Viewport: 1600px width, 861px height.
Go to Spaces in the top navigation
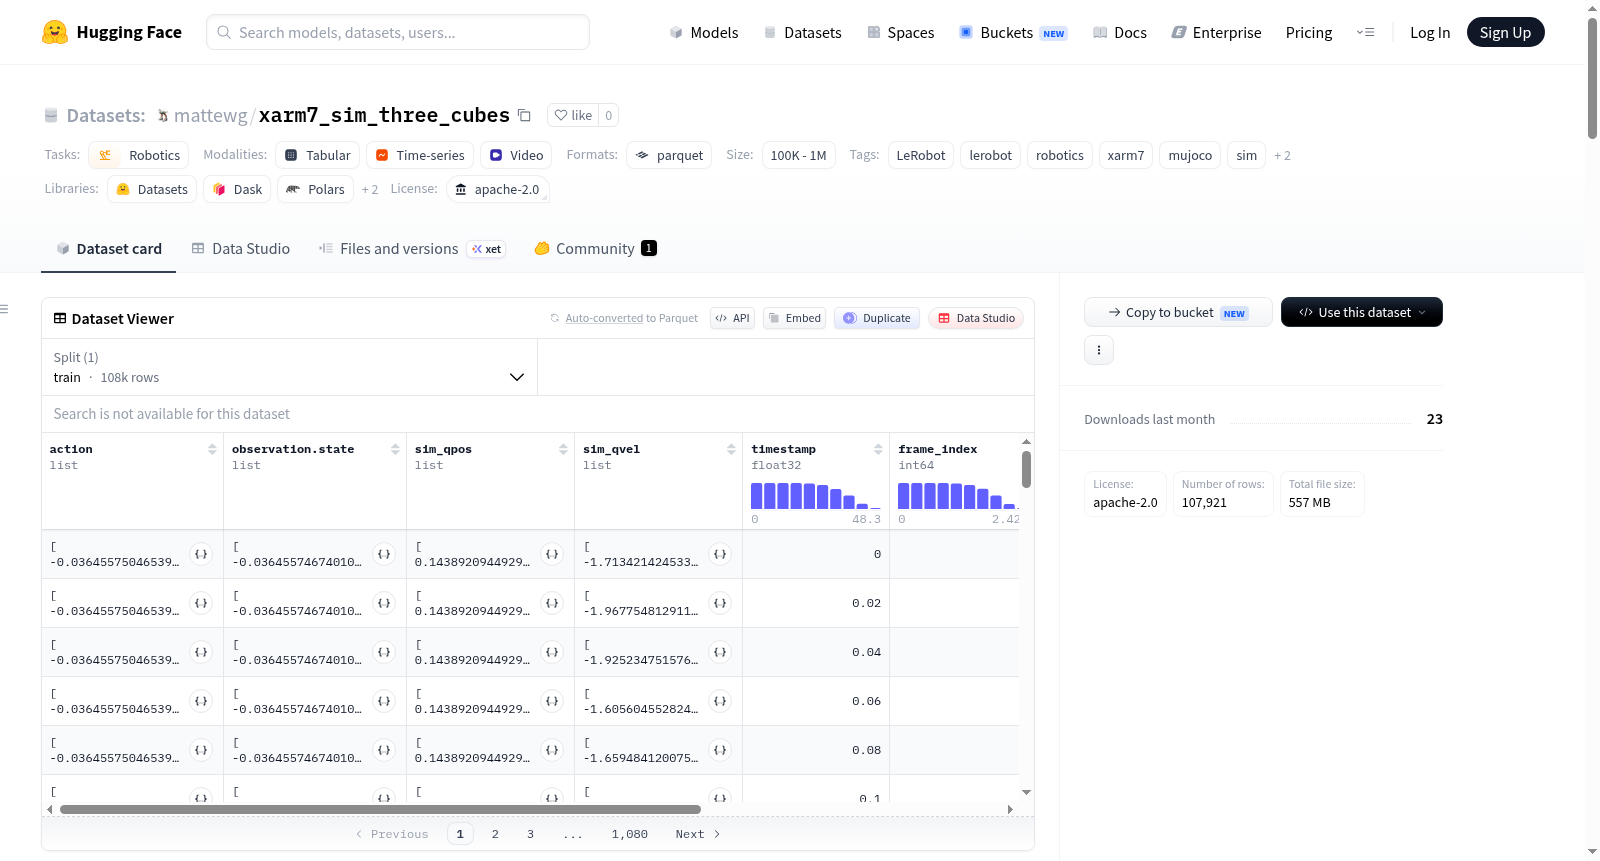(901, 33)
